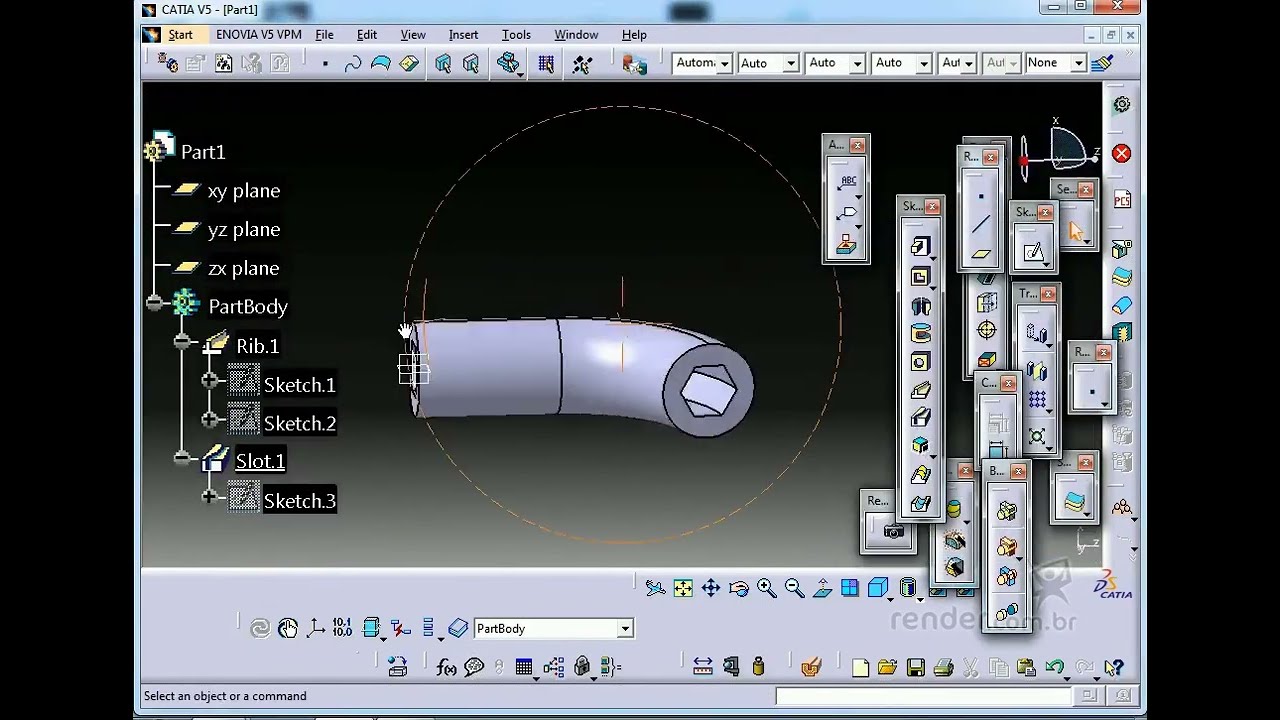Image resolution: width=1280 pixels, height=720 pixels.
Task: Select Slot.1 in the specification tree
Action: coord(260,461)
